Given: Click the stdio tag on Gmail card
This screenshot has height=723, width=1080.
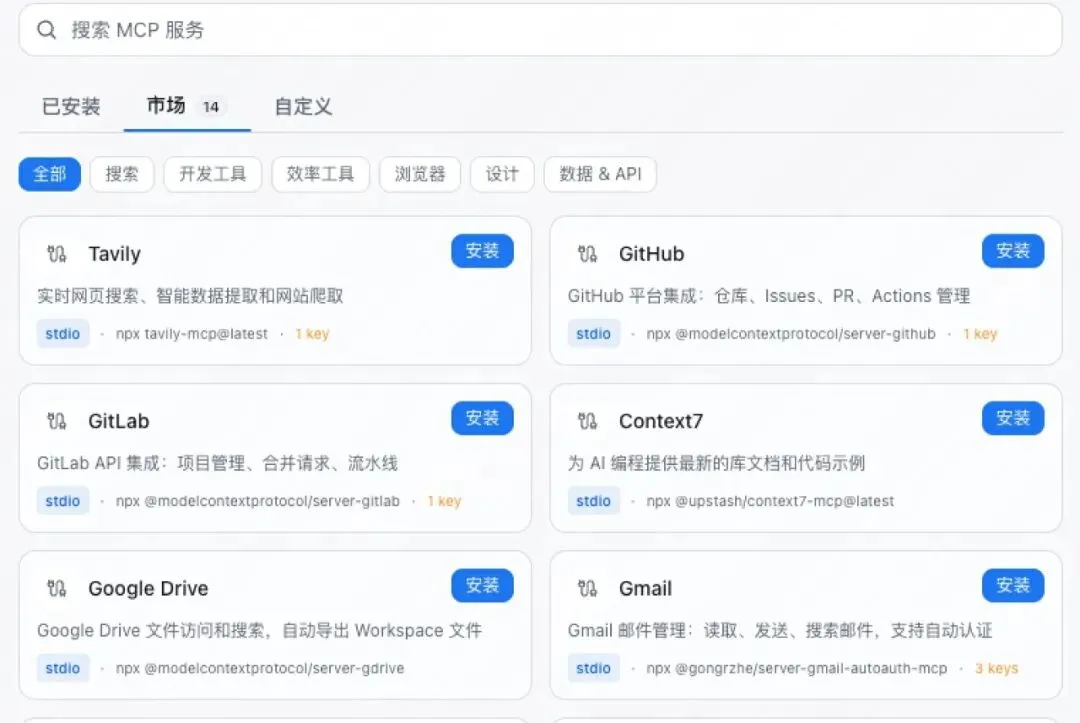Looking at the screenshot, I should [x=593, y=668].
